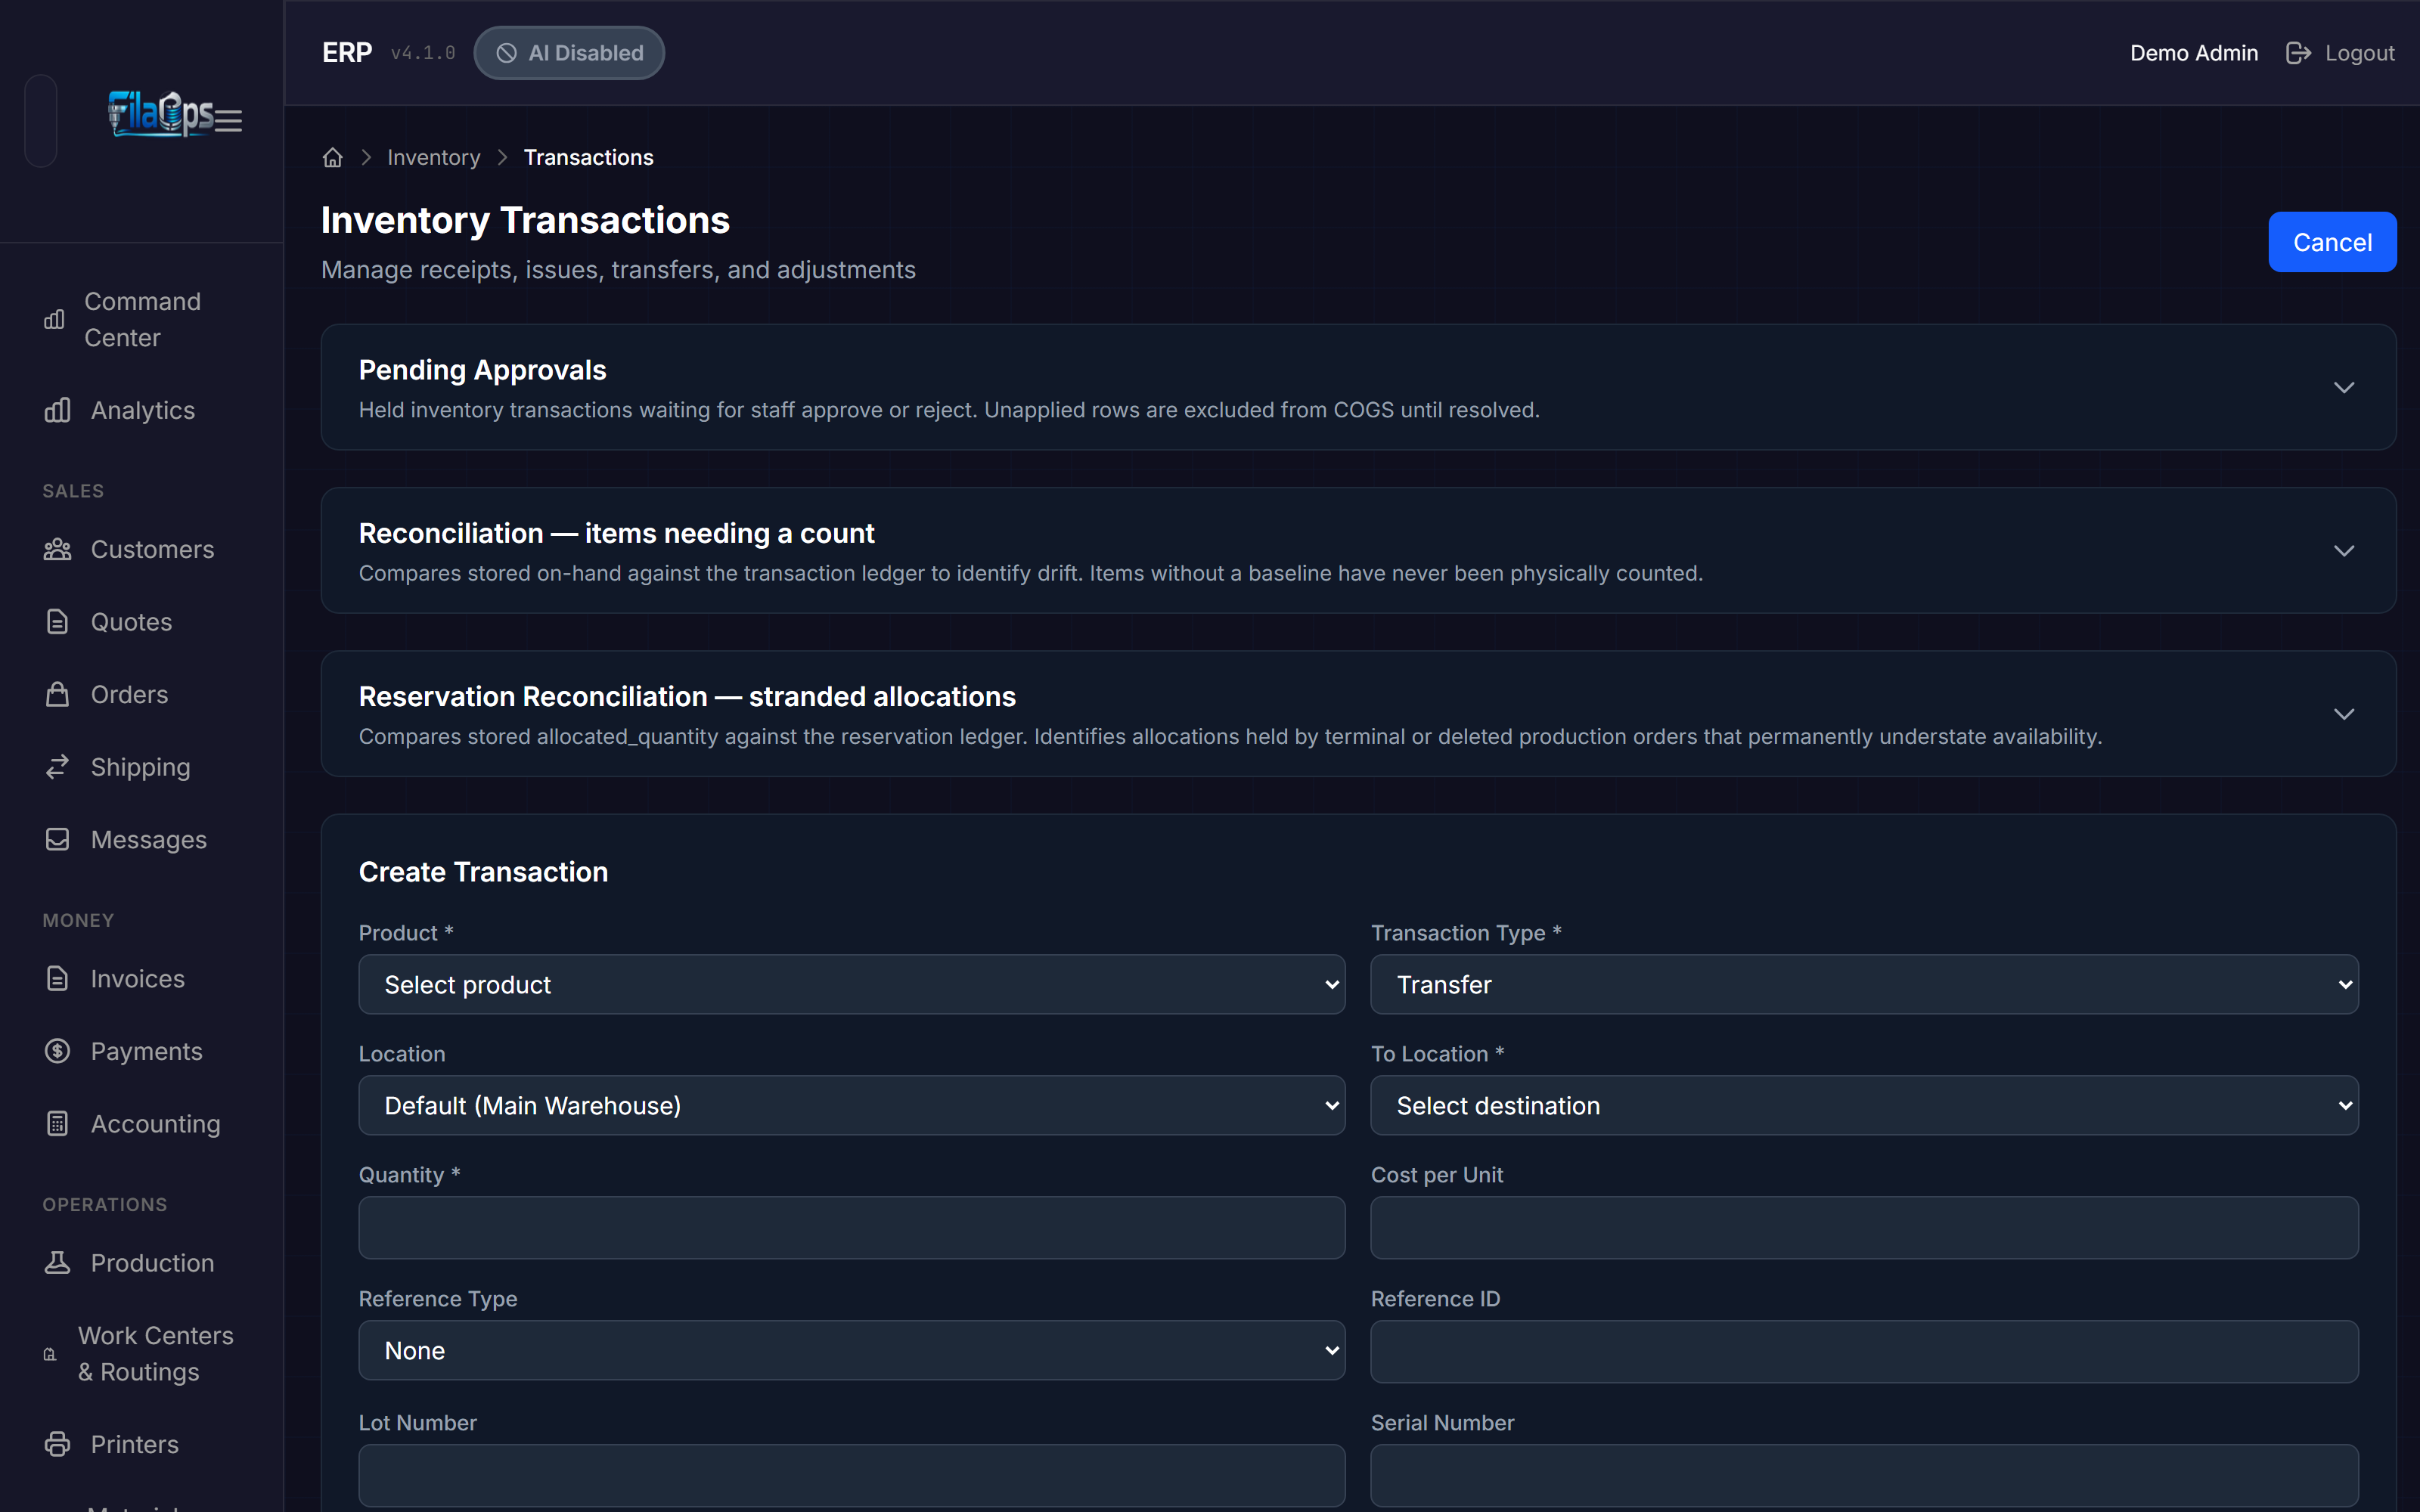Click the Production flask icon
The height and width of the screenshot is (1512, 2420).
coord(57,1263)
